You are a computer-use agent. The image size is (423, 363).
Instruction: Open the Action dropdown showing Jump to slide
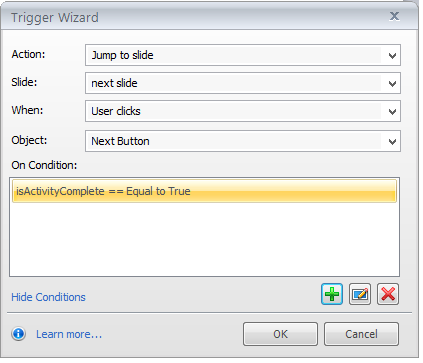click(x=243, y=55)
